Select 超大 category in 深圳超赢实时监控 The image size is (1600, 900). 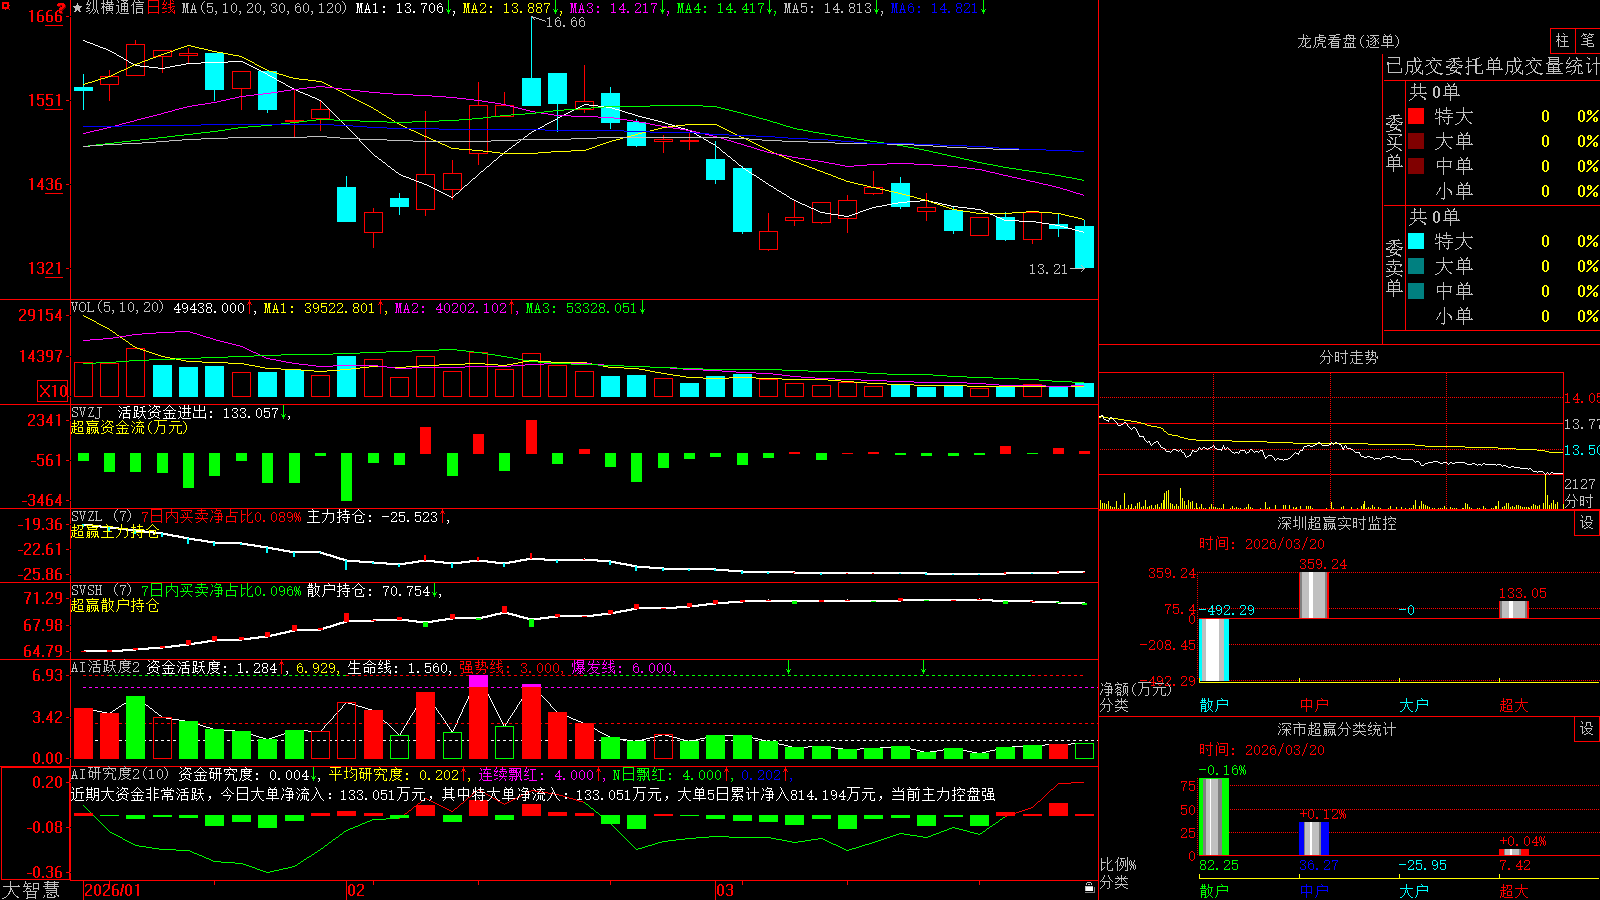(1514, 705)
